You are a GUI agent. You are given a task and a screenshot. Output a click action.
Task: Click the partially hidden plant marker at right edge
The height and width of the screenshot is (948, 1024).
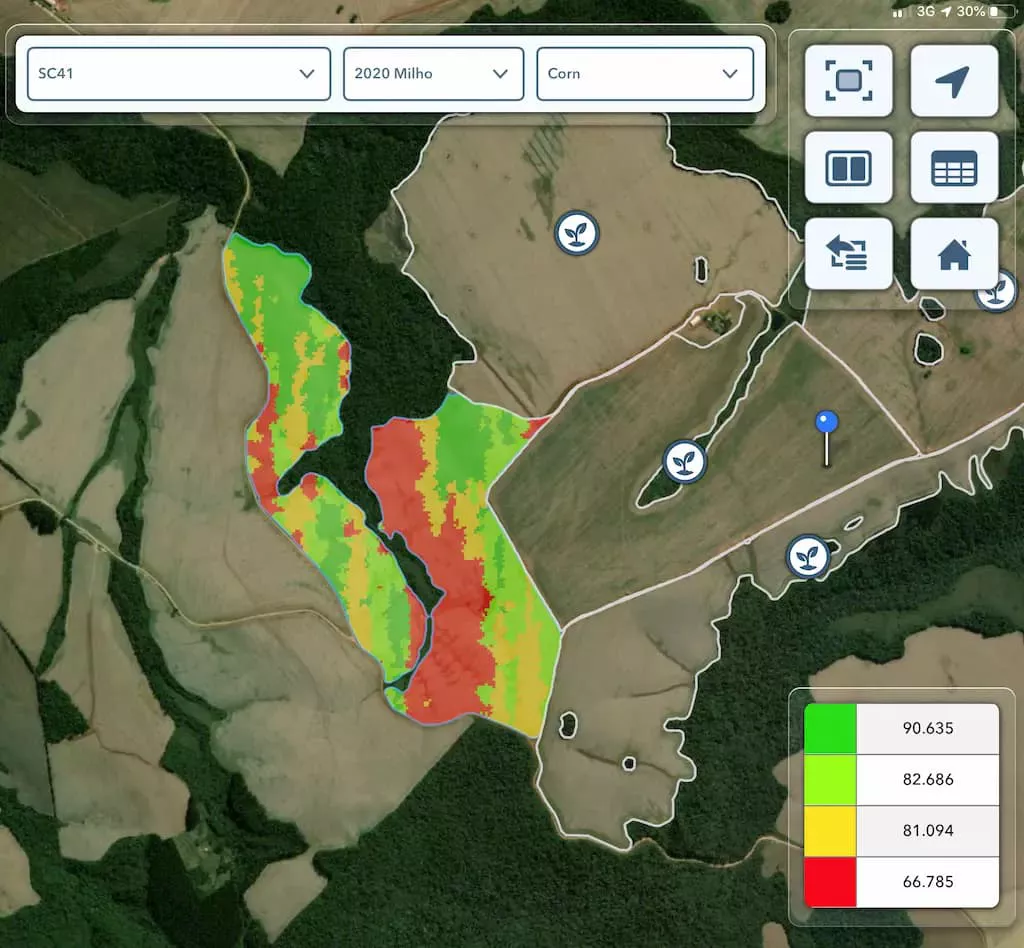[x=997, y=293]
